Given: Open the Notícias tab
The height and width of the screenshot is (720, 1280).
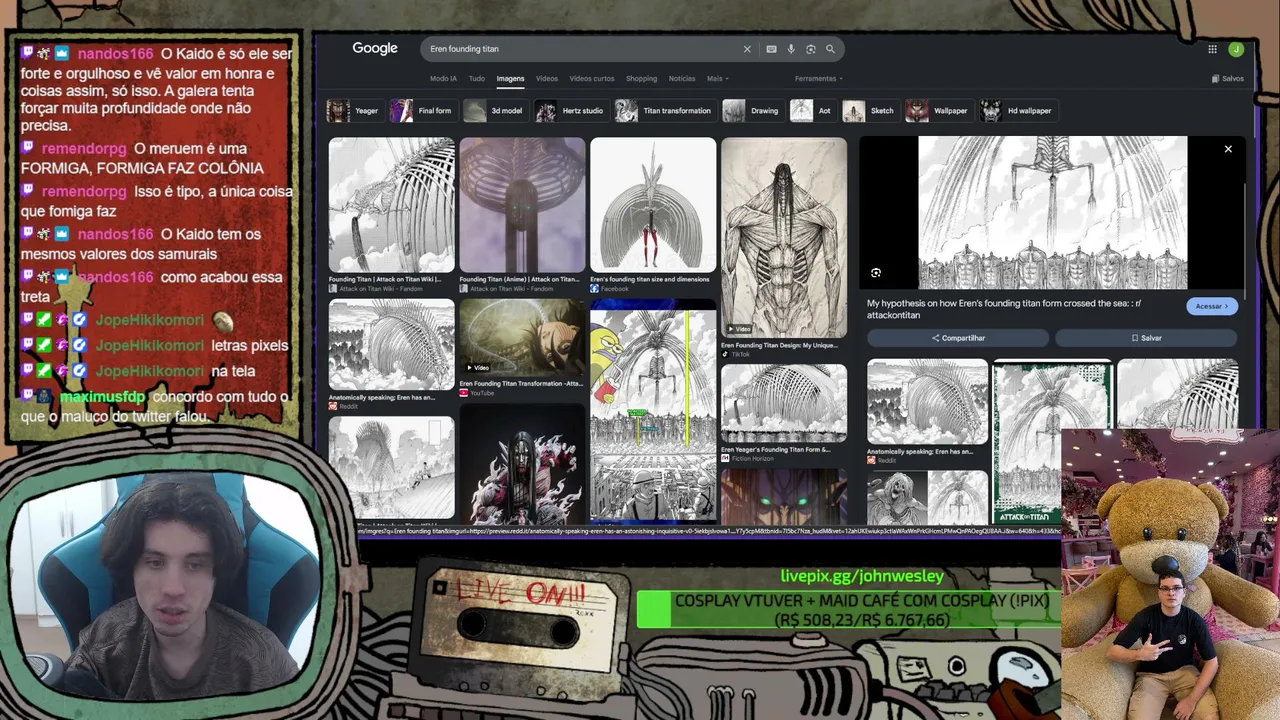Looking at the screenshot, I should click(x=682, y=79).
